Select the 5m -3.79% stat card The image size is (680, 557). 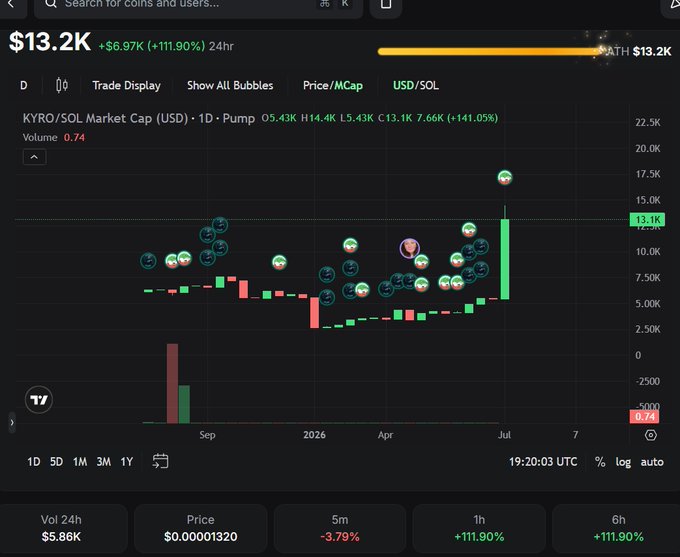pyautogui.click(x=340, y=528)
